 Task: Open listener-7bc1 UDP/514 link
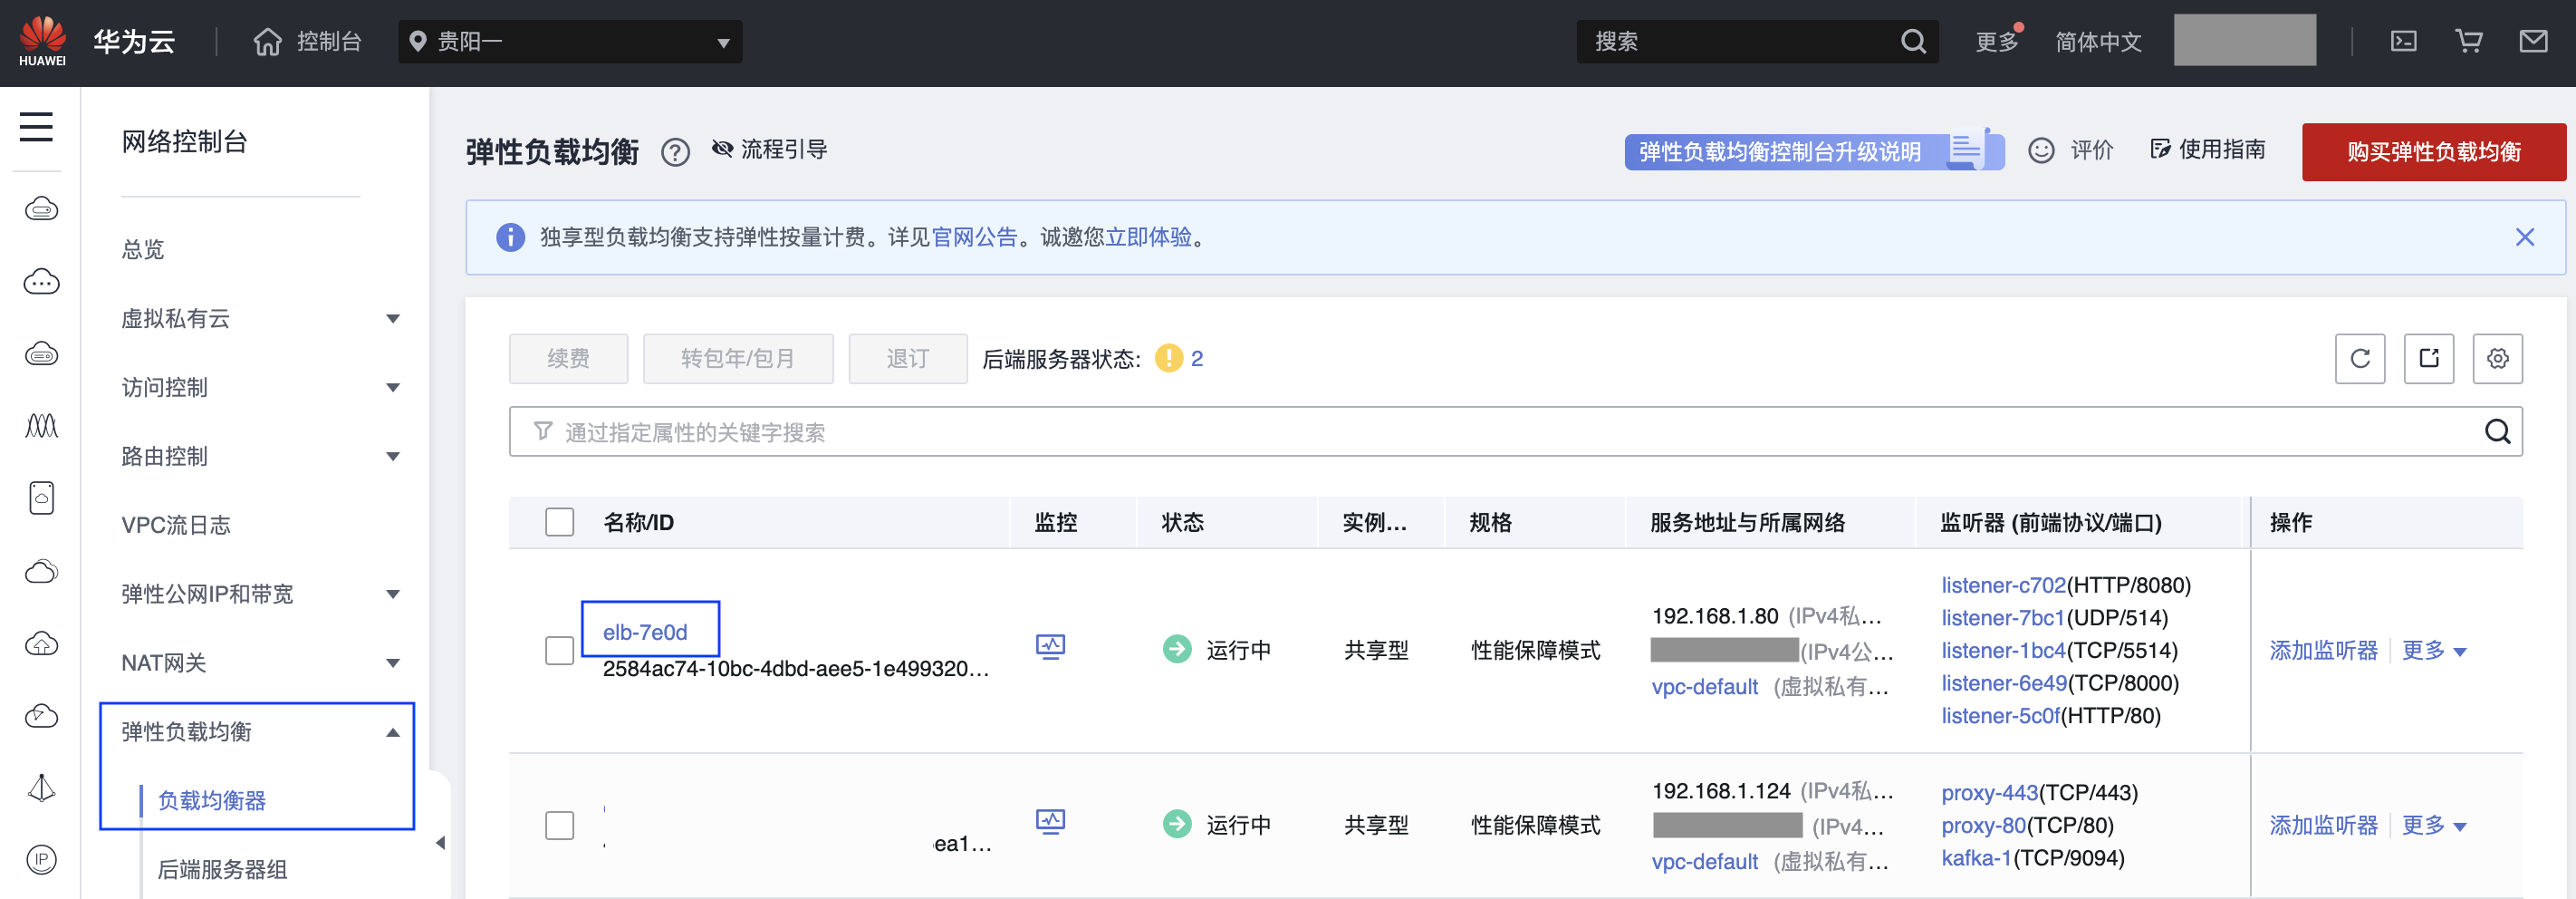(2003, 618)
